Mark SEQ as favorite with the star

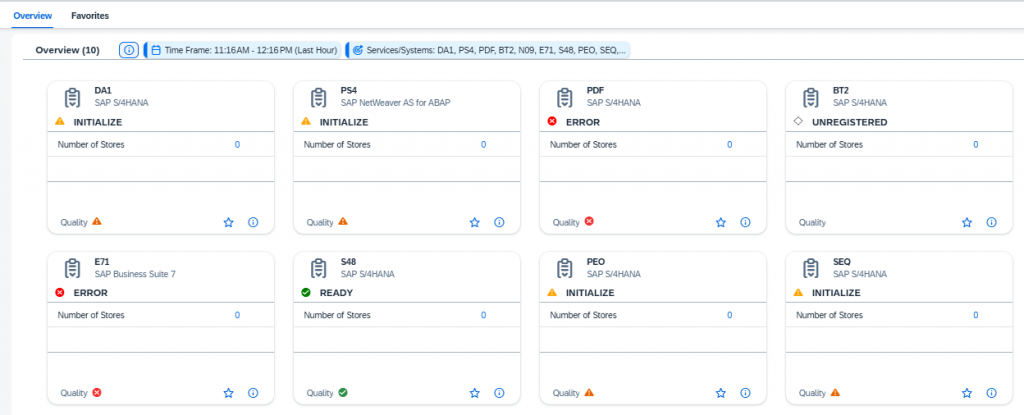coord(967,393)
